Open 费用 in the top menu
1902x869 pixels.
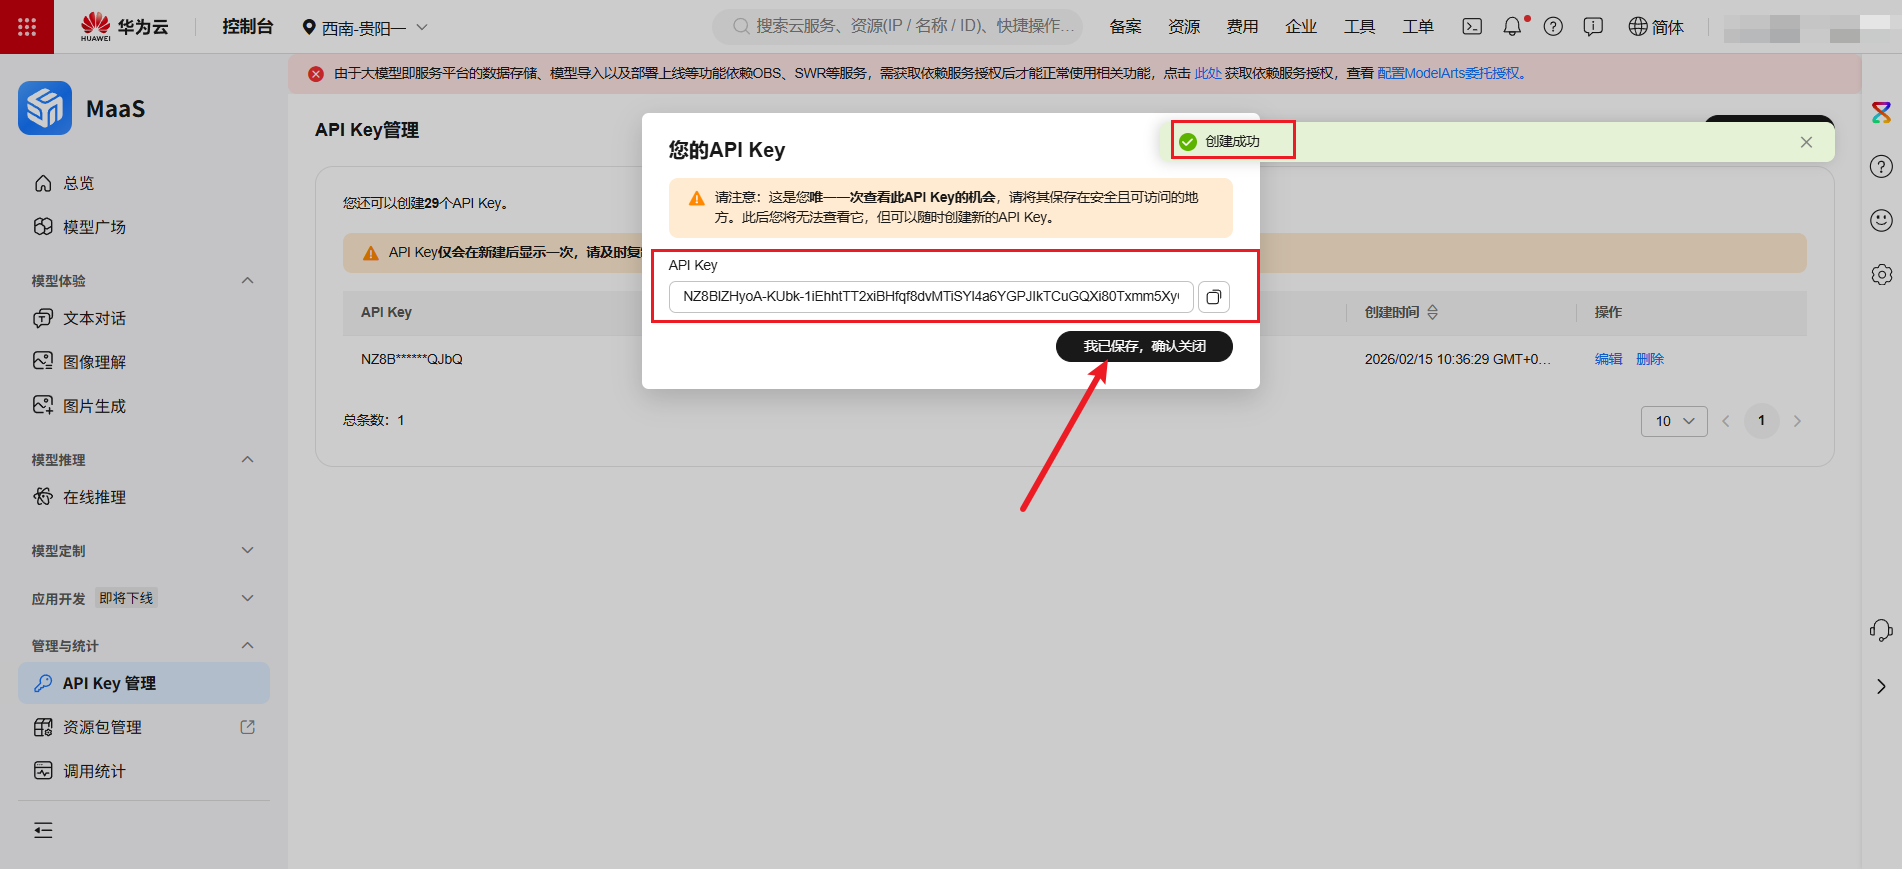click(1242, 27)
